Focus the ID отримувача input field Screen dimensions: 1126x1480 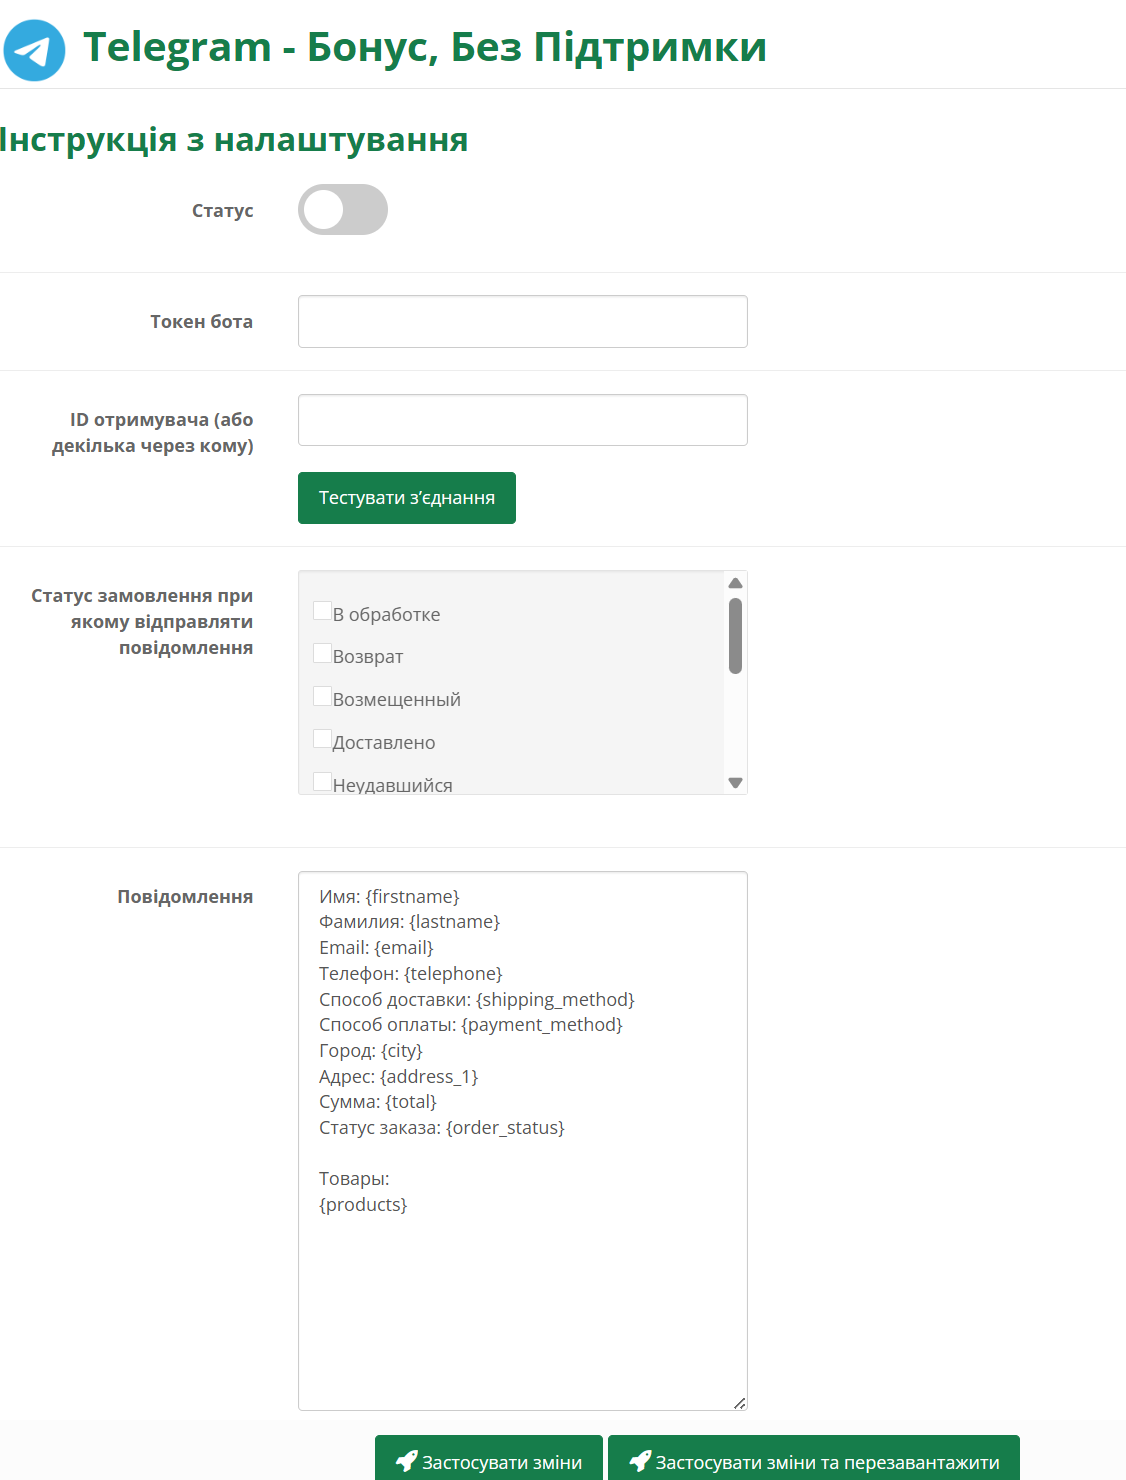click(523, 420)
